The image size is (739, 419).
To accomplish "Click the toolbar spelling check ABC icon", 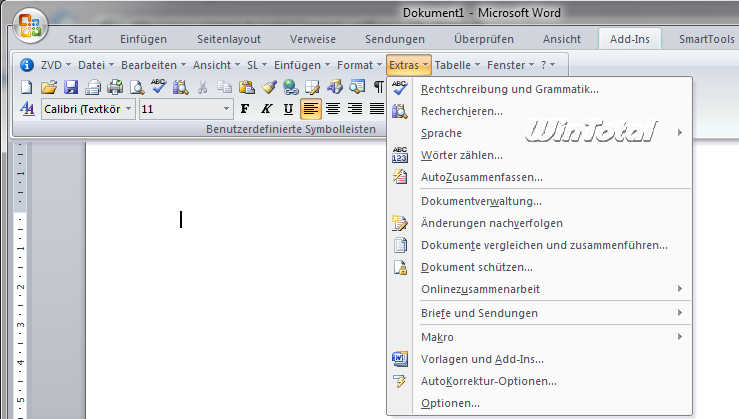I will tap(158, 87).
